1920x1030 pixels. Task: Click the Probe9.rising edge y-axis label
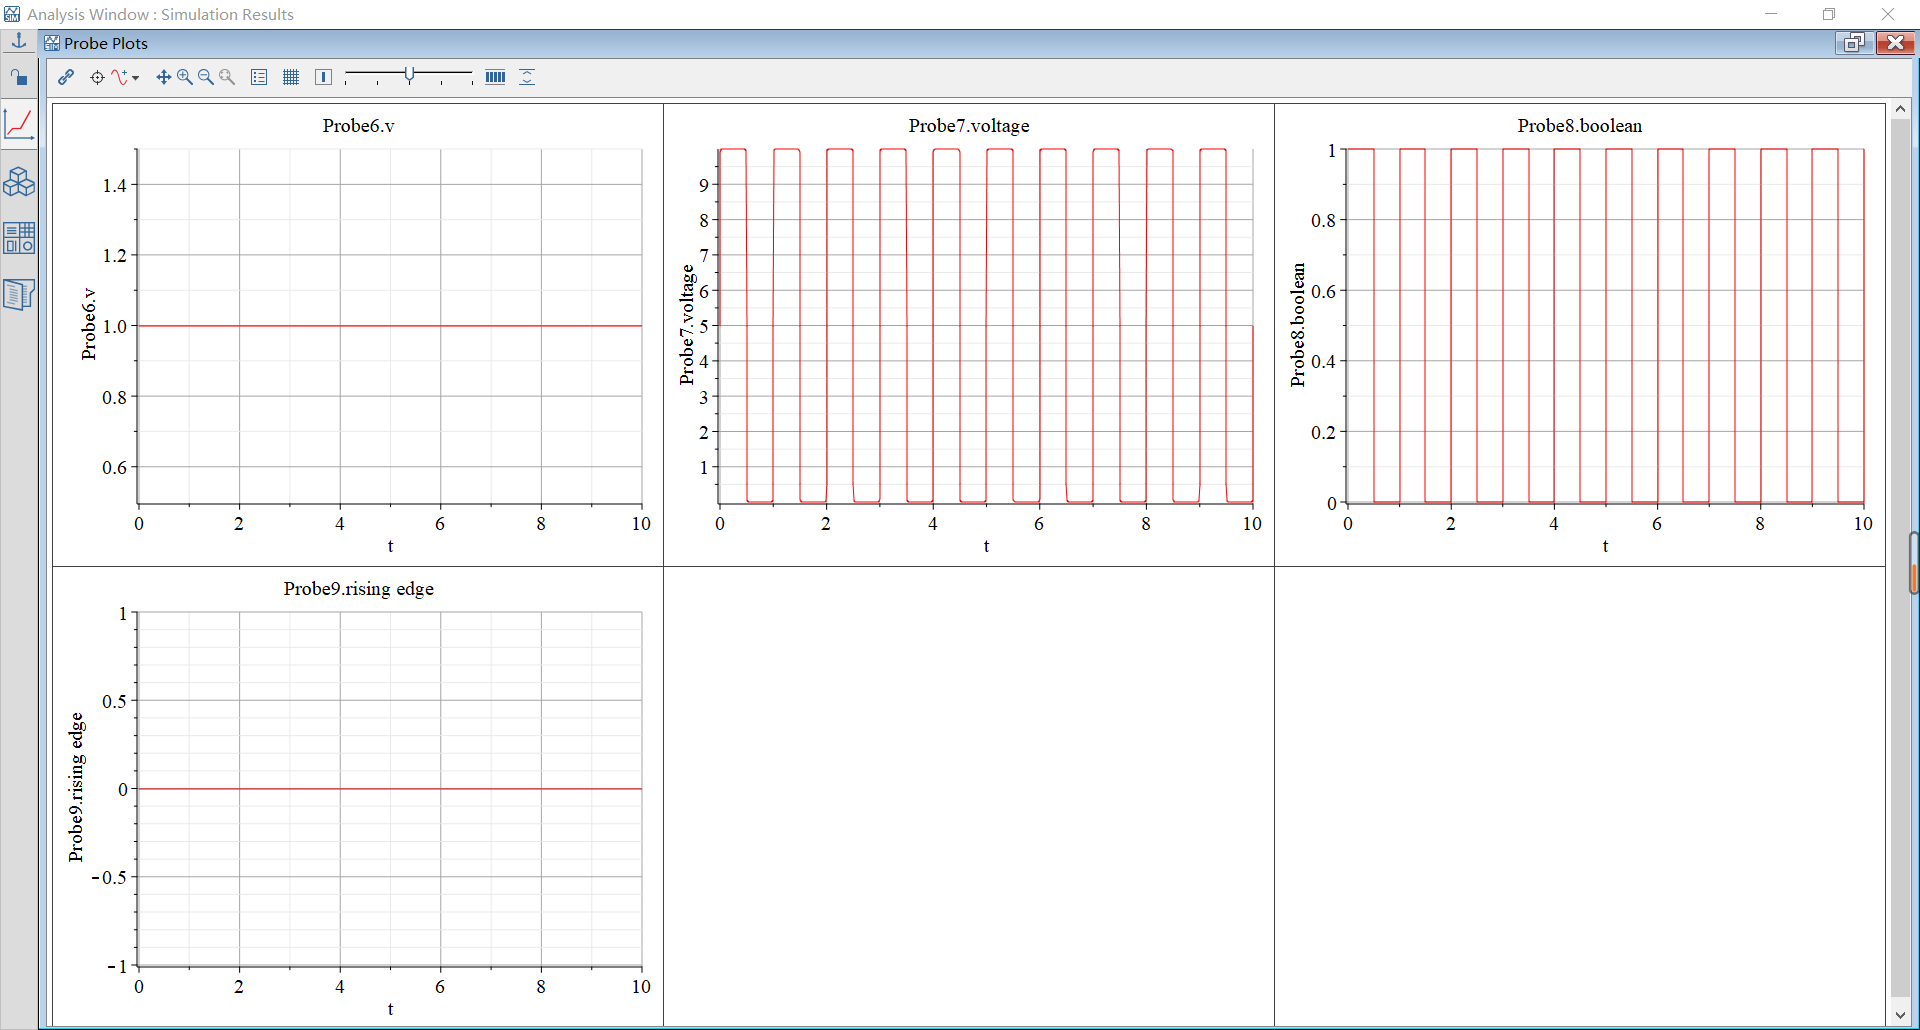[76, 787]
